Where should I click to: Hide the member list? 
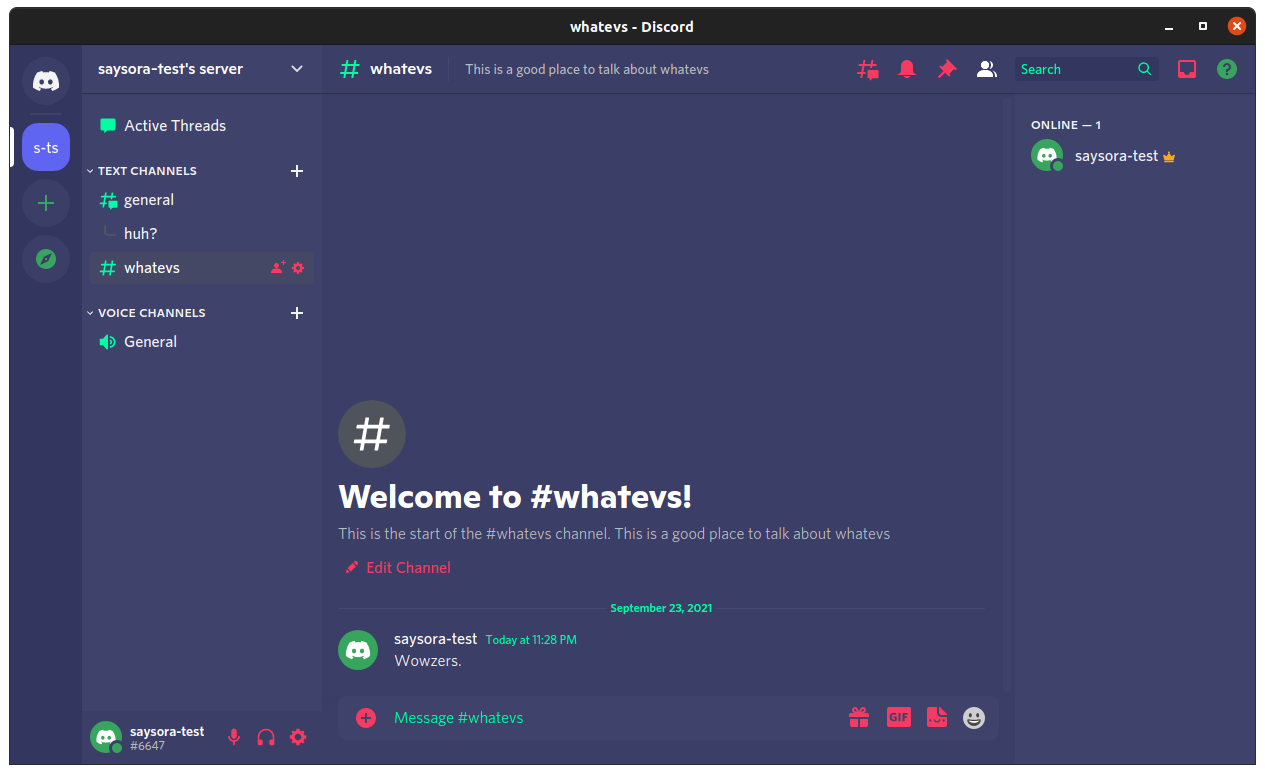pos(986,68)
